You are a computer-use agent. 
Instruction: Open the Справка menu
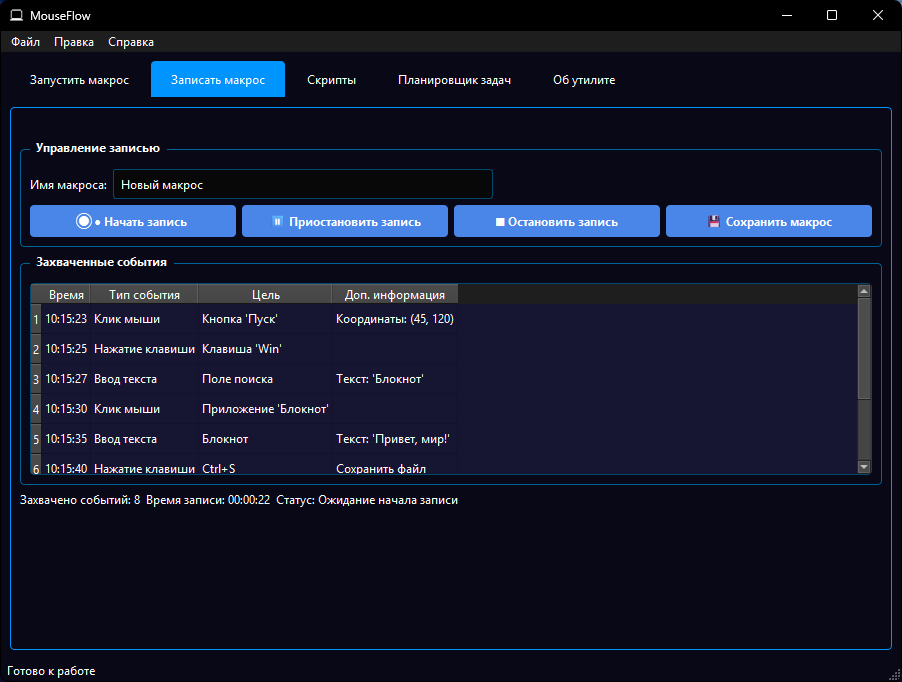tap(131, 42)
